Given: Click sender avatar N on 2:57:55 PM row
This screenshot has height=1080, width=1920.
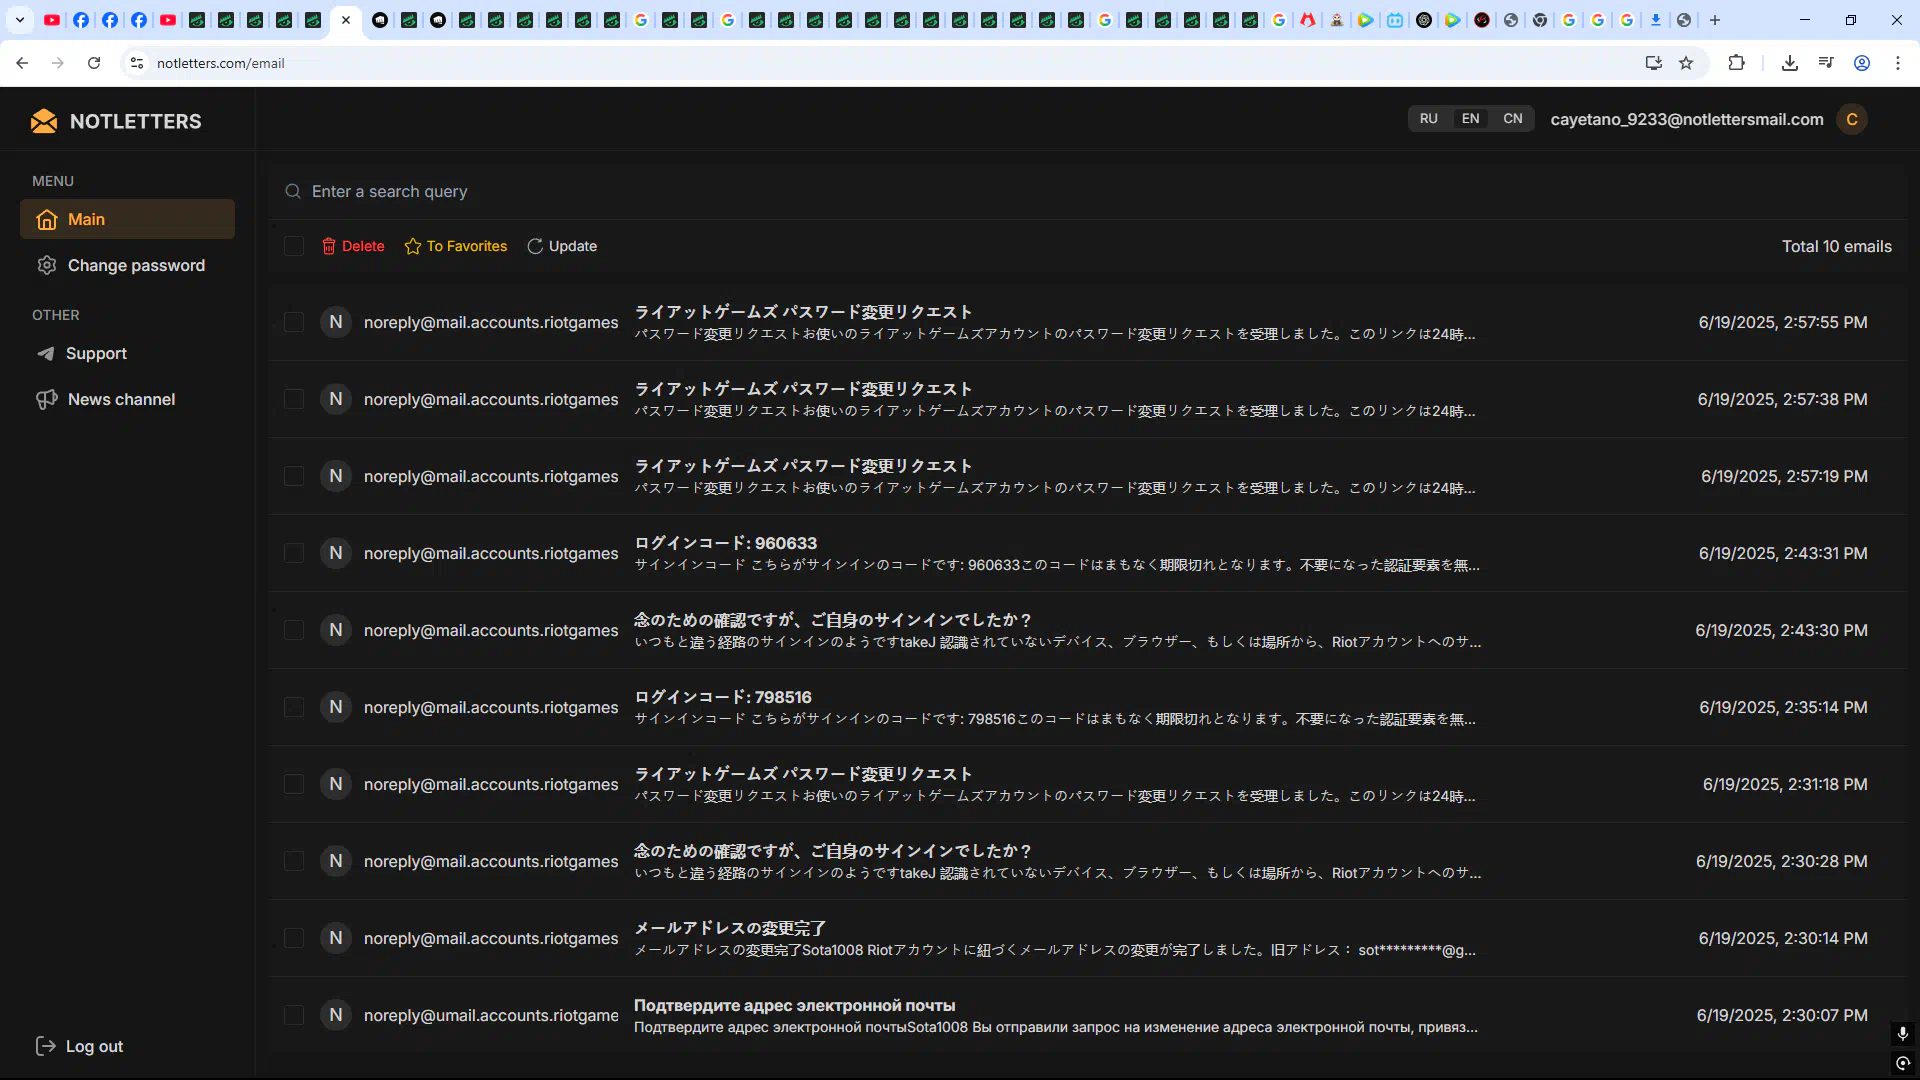Looking at the screenshot, I should [336, 322].
